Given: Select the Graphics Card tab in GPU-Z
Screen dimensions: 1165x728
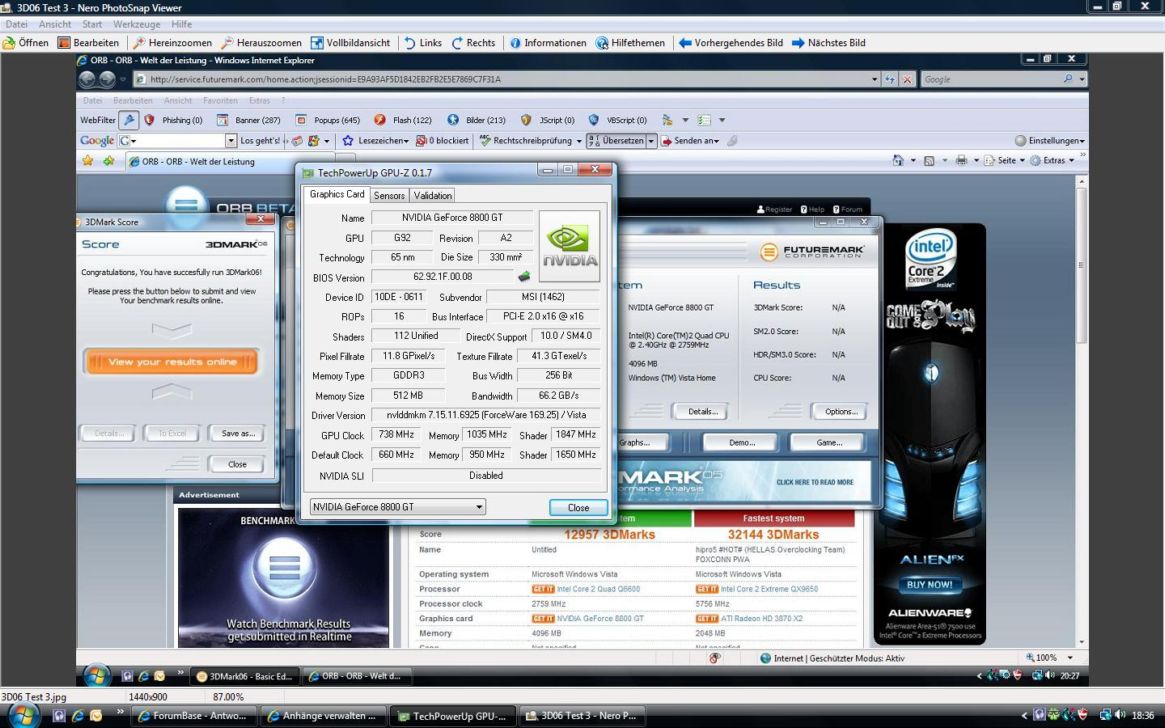Looking at the screenshot, I should [337, 194].
